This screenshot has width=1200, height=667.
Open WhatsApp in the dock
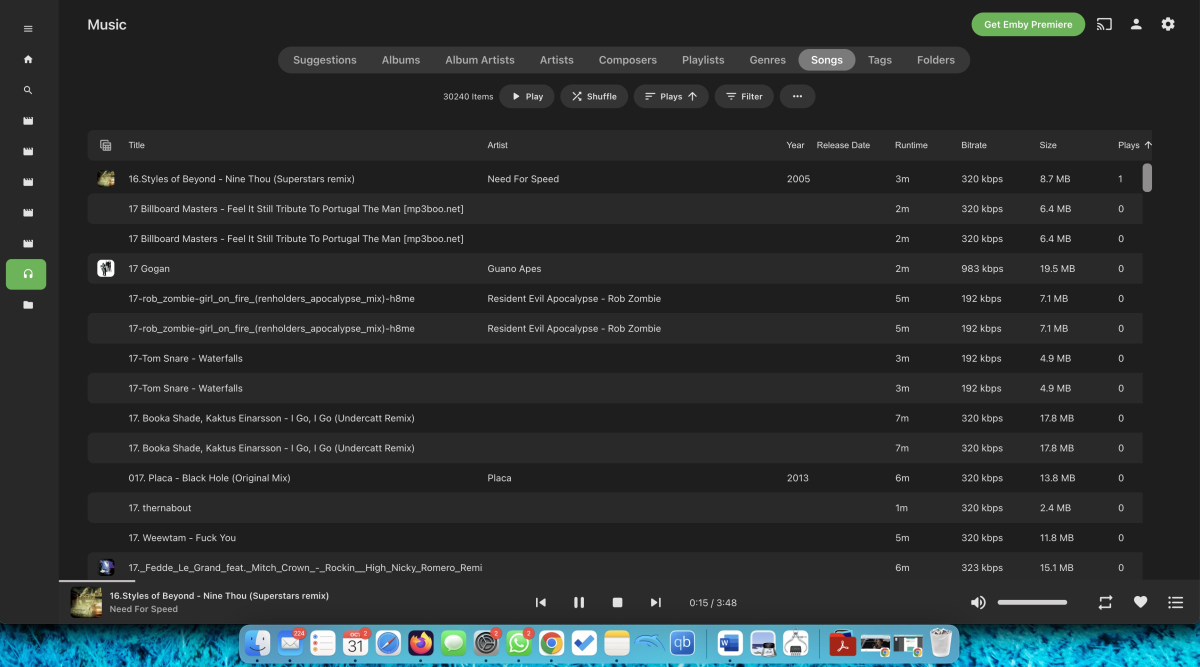[519, 643]
